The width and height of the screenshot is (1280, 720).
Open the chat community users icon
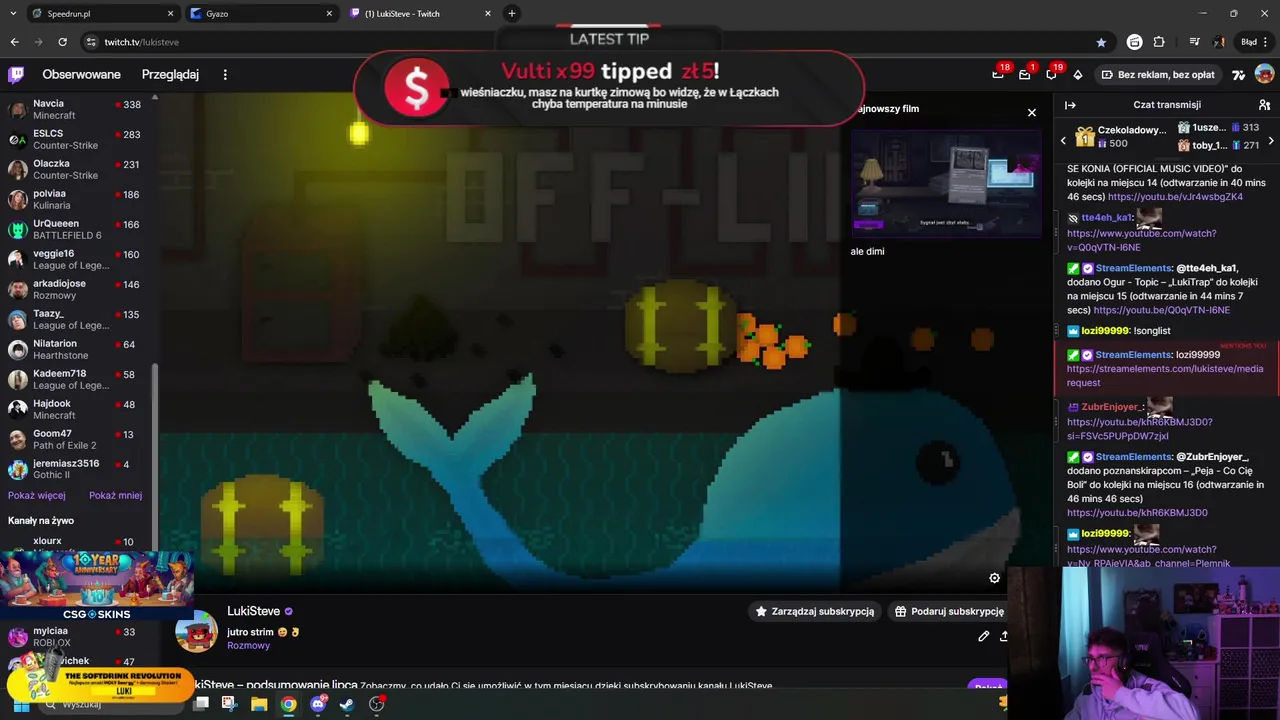coord(1264,104)
